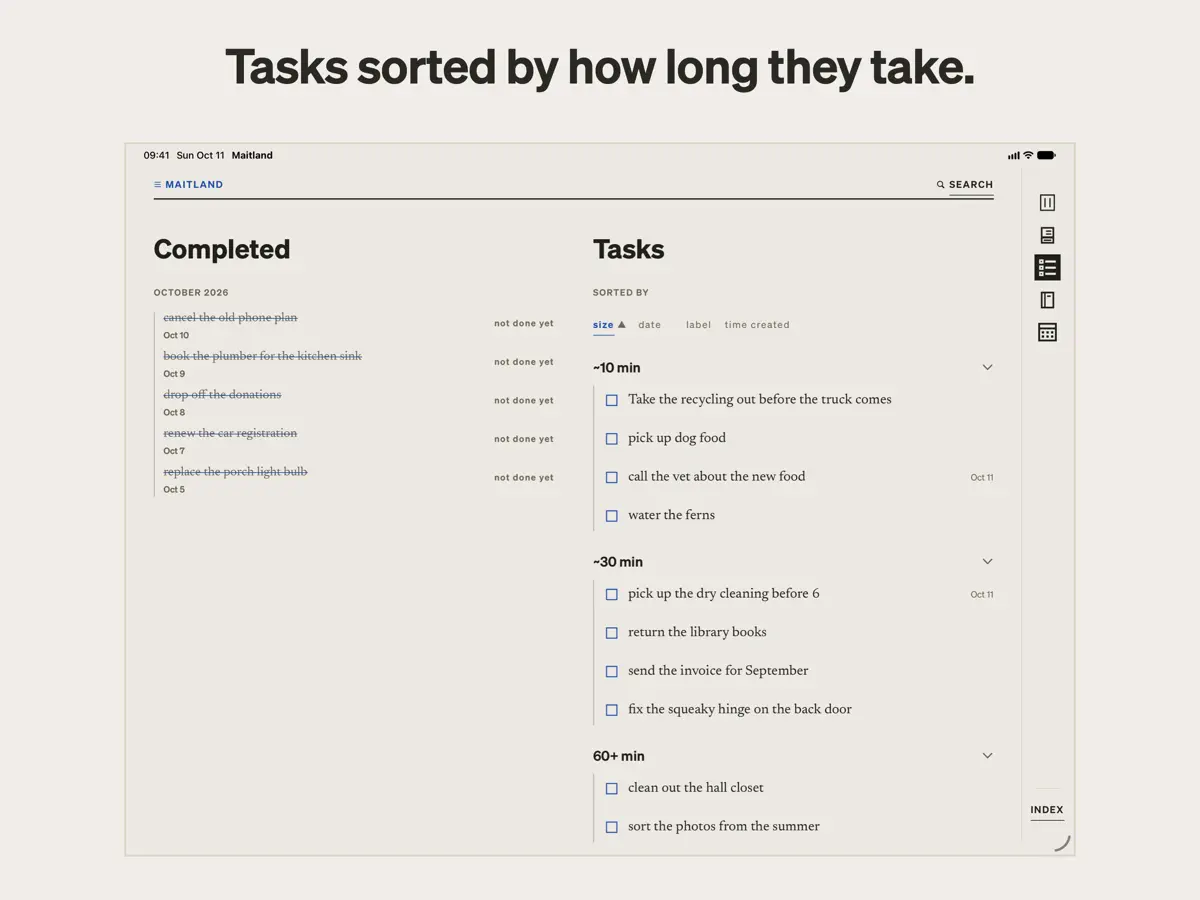Check off 'send the invoice for September'
The width and height of the screenshot is (1200, 900).
pyautogui.click(x=612, y=671)
